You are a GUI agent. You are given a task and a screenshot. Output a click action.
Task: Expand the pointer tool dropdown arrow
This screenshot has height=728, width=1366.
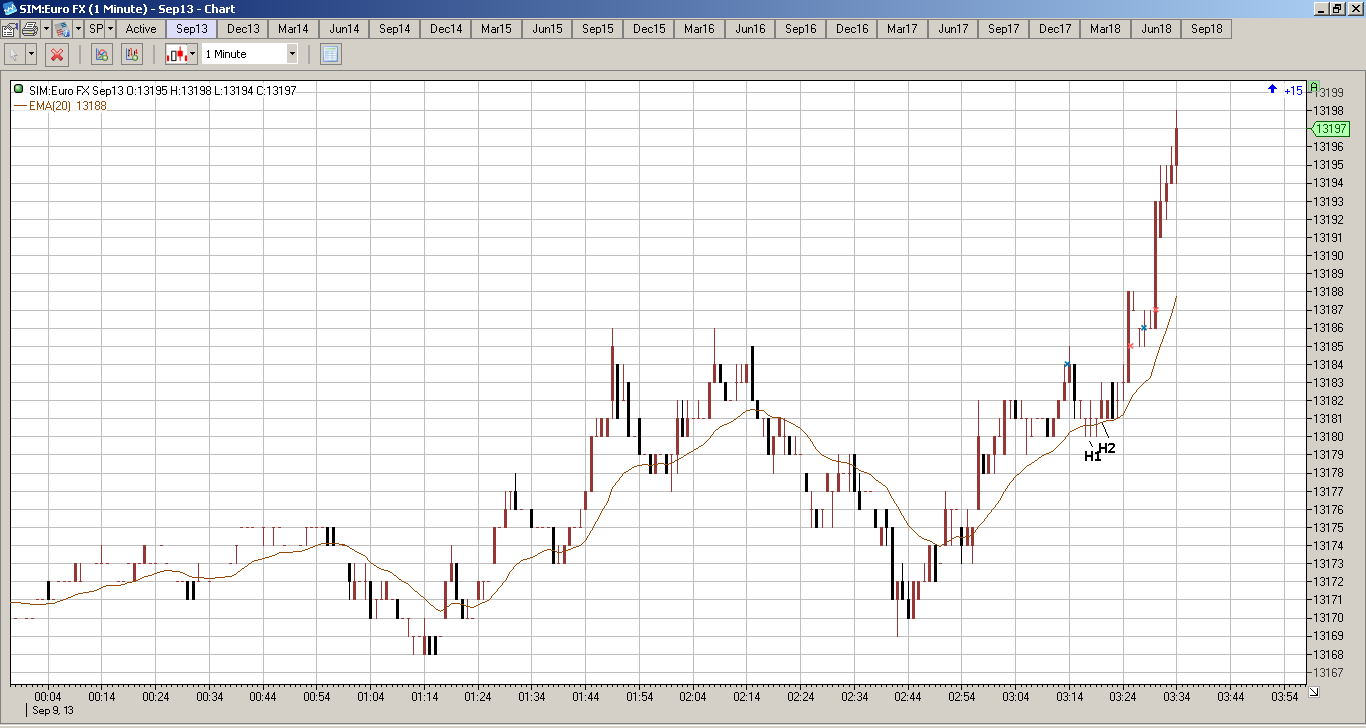pyautogui.click(x=31, y=54)
